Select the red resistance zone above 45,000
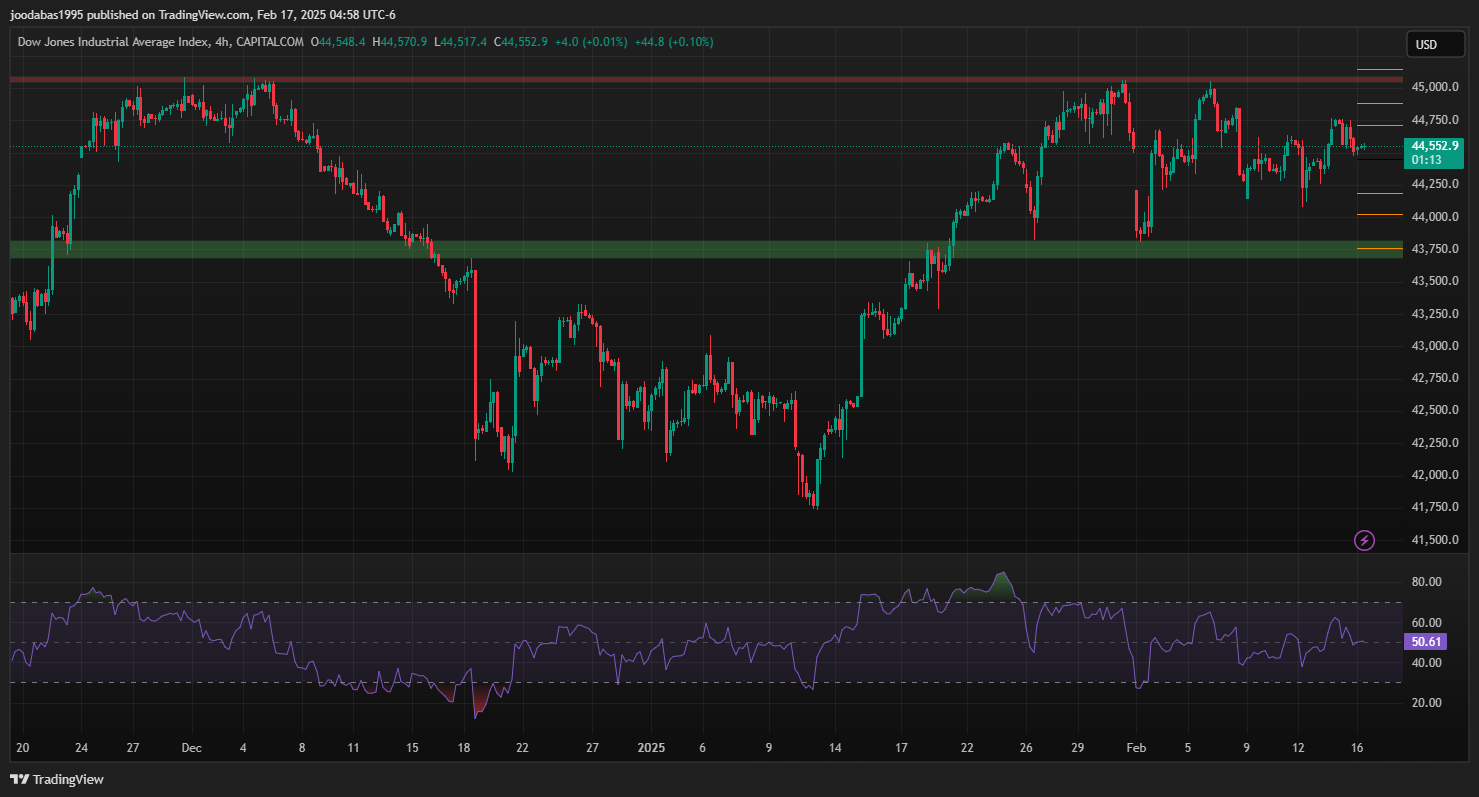Screen dimensions: 1479x797 click(700, 78)
